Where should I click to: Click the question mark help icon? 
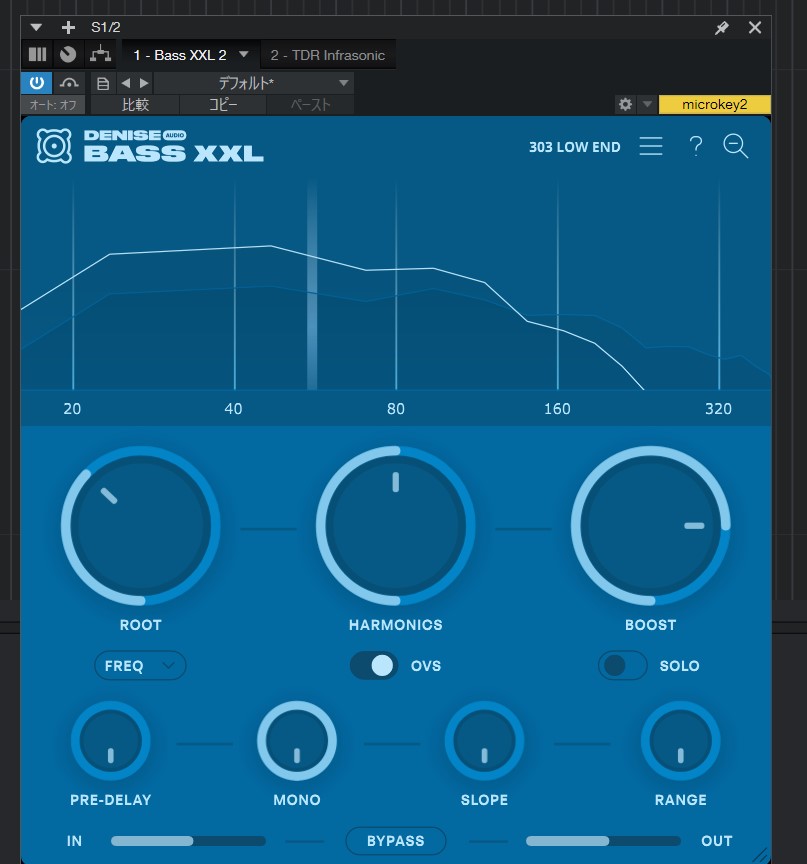click(x=696, y=147)
